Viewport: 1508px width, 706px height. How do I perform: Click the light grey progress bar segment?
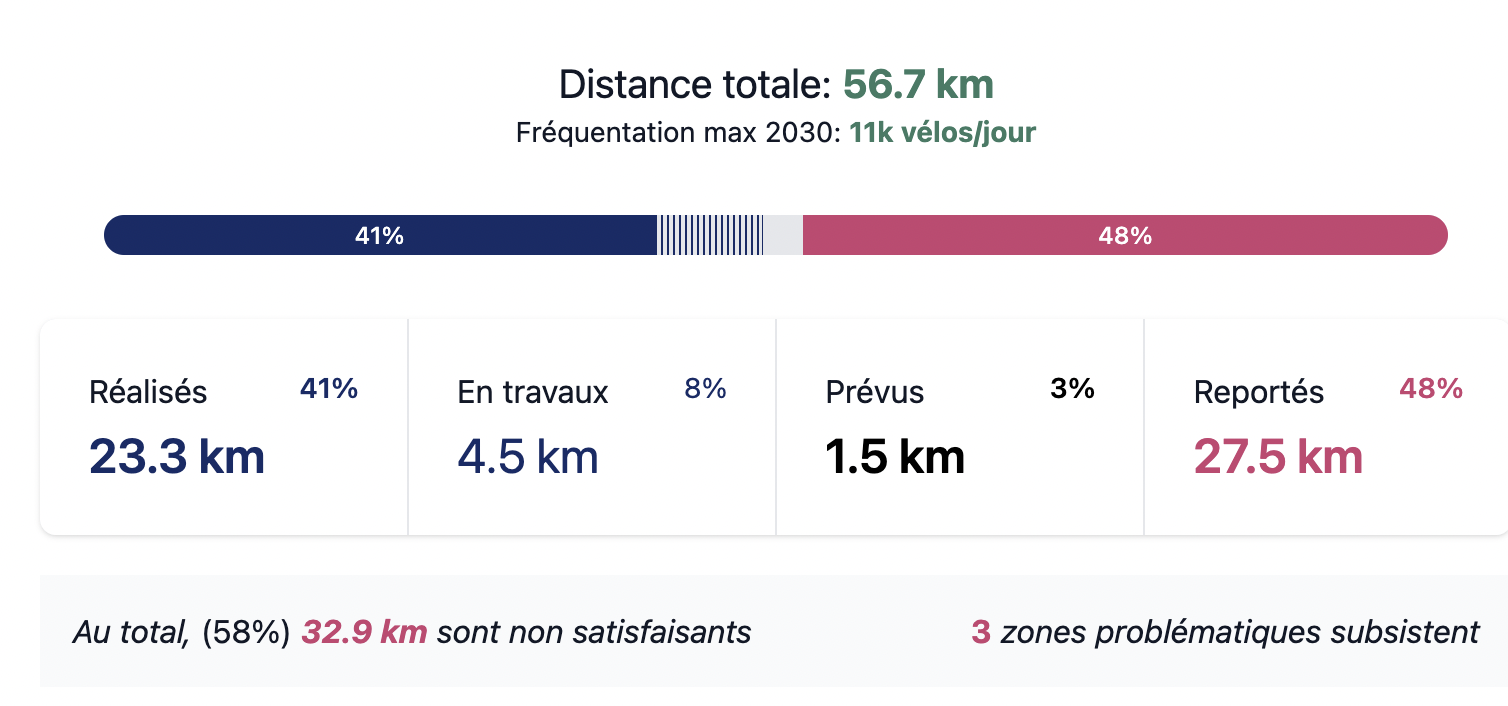[x=783, y=235]
